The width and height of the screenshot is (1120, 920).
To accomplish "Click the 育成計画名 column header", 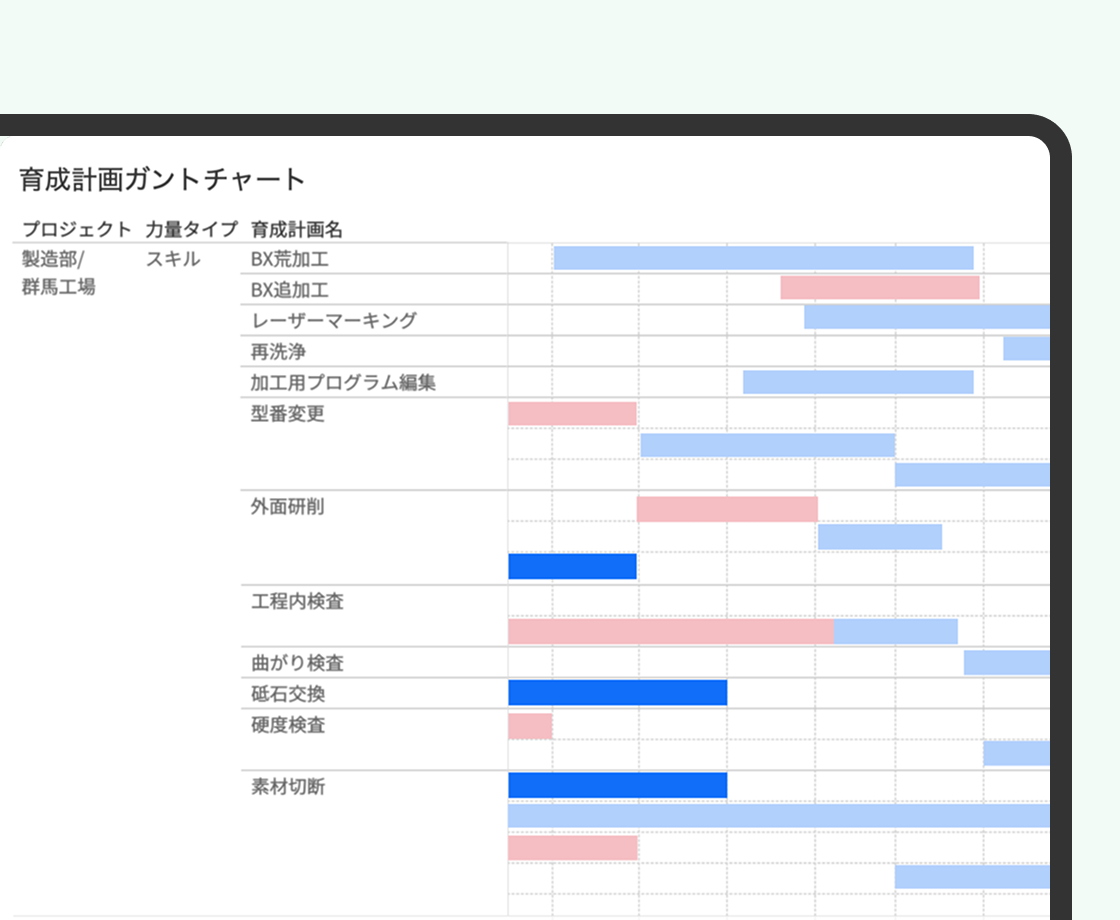I will click(296, 229).
